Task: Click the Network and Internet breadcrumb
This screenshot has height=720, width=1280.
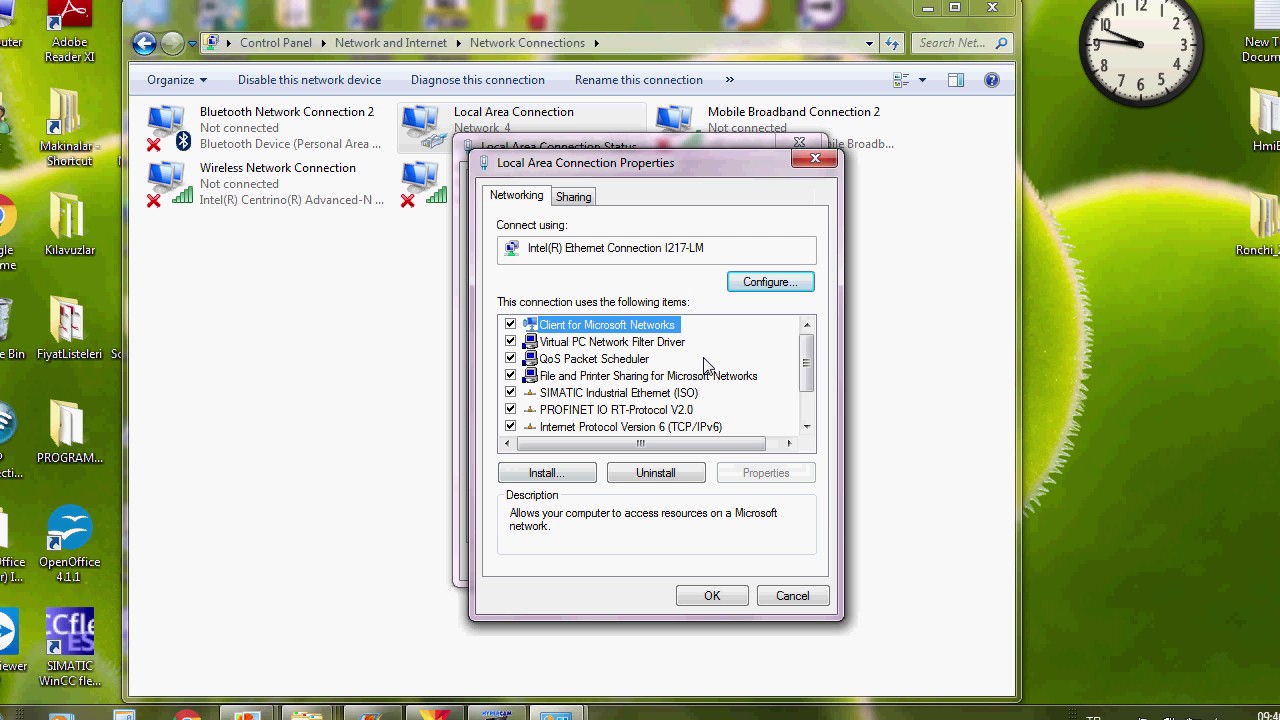Action: tap(391, 43)
